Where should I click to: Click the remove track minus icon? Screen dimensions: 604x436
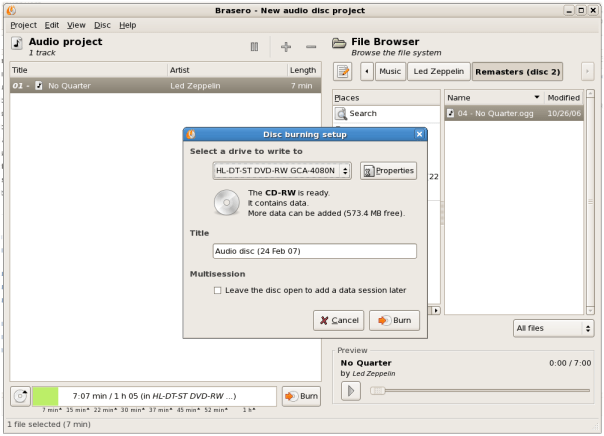point(311,46)
